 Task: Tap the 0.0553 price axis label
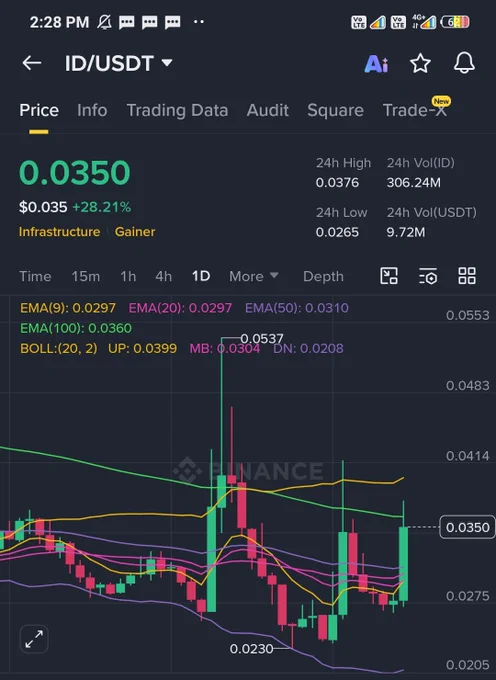[x=467, y=315]
